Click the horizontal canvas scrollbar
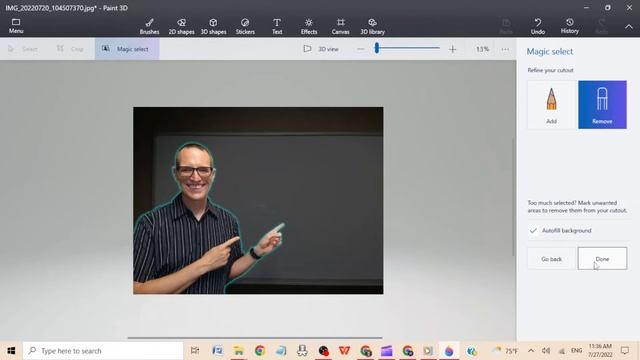The image size is (640, 360). [x=255, y=338]
